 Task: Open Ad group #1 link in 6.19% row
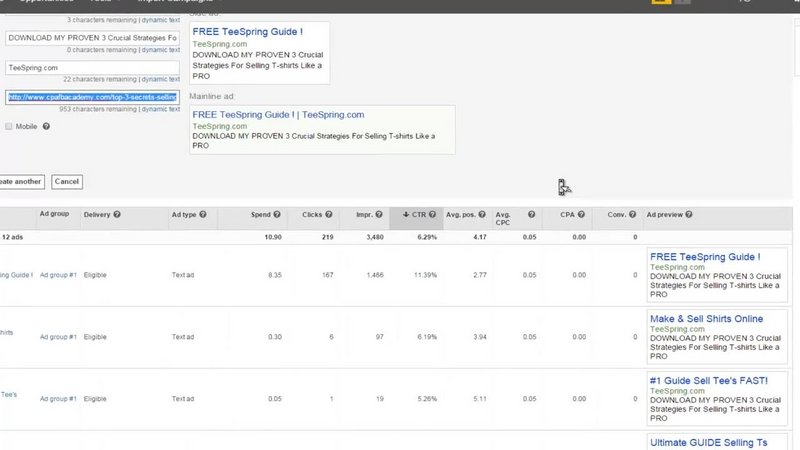(x=58, y=337)
